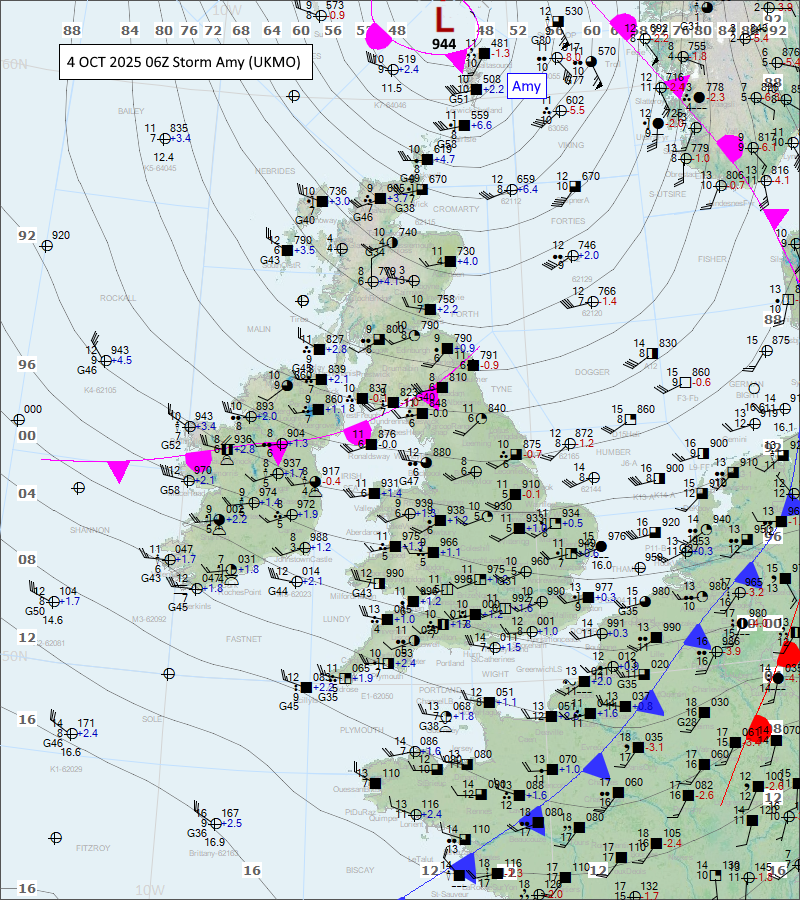Select the 88 isobar label at top left
Viewport: 800px width, 900px height.
(x=72, y=31)
